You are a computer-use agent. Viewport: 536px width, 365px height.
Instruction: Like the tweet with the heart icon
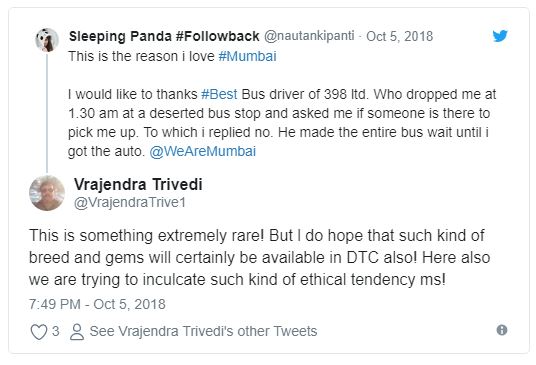(x=39, y=332)
